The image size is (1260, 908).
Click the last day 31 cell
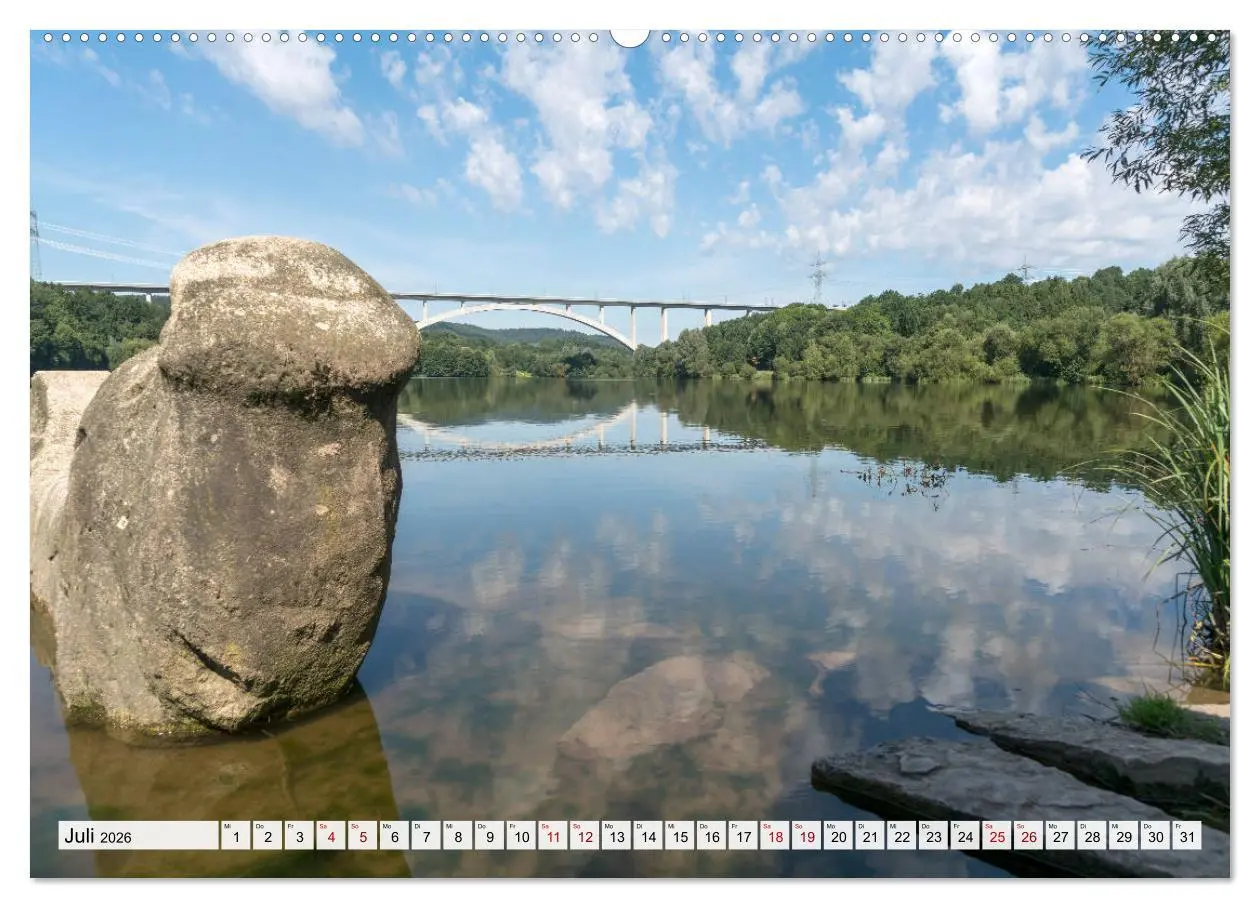point(1186,836)
